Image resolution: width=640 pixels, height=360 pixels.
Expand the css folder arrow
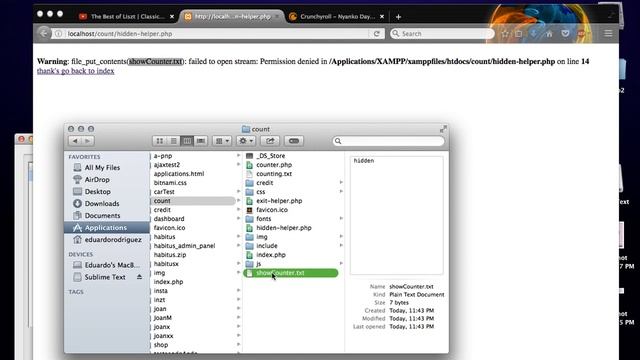pyautogui.click(x=341, y=191)
